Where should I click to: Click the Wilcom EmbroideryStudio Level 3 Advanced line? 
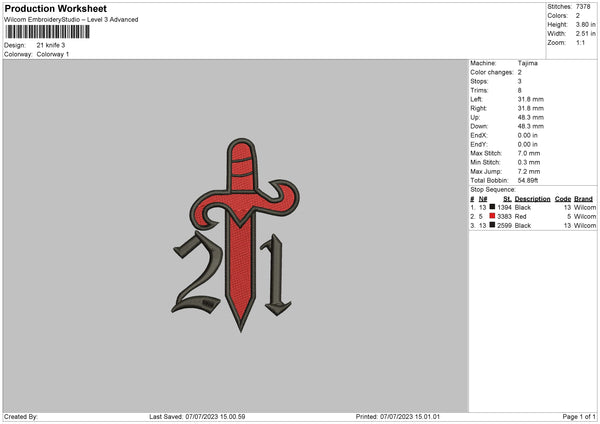coord(71,20)
